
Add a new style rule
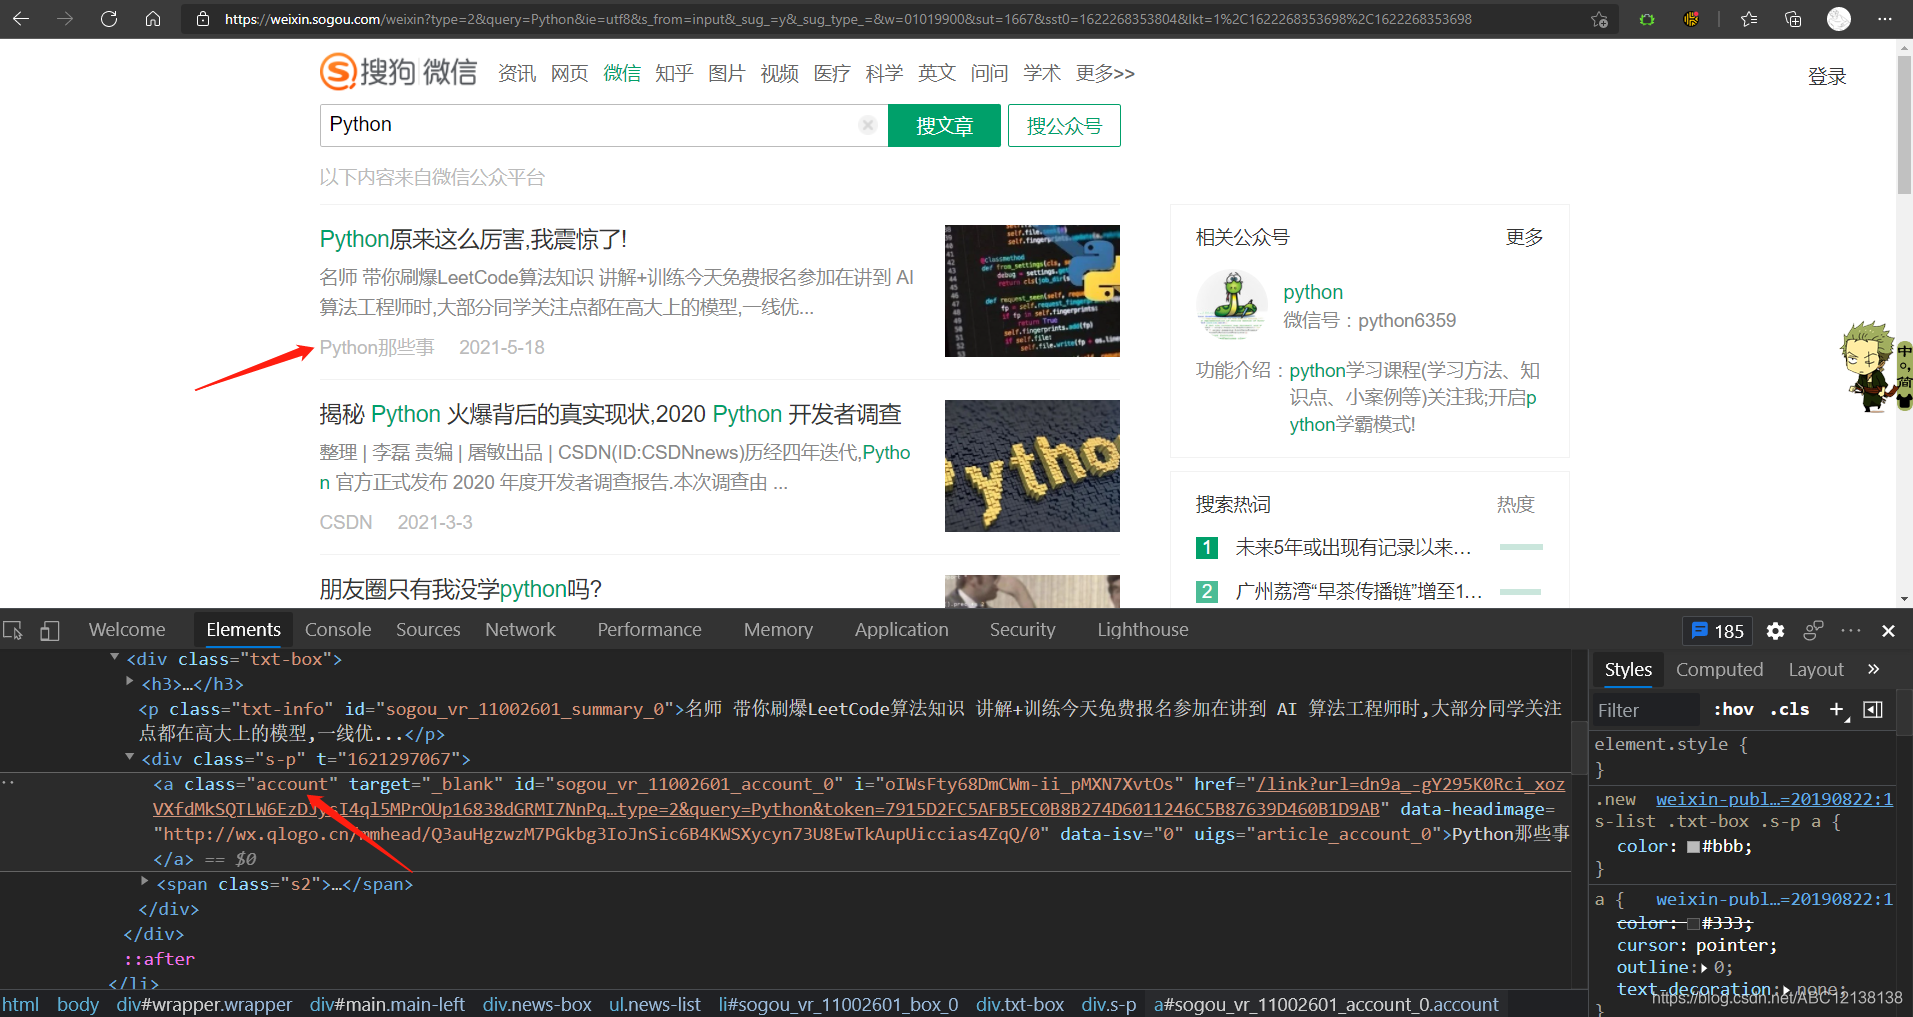(x=1837, y=709)
